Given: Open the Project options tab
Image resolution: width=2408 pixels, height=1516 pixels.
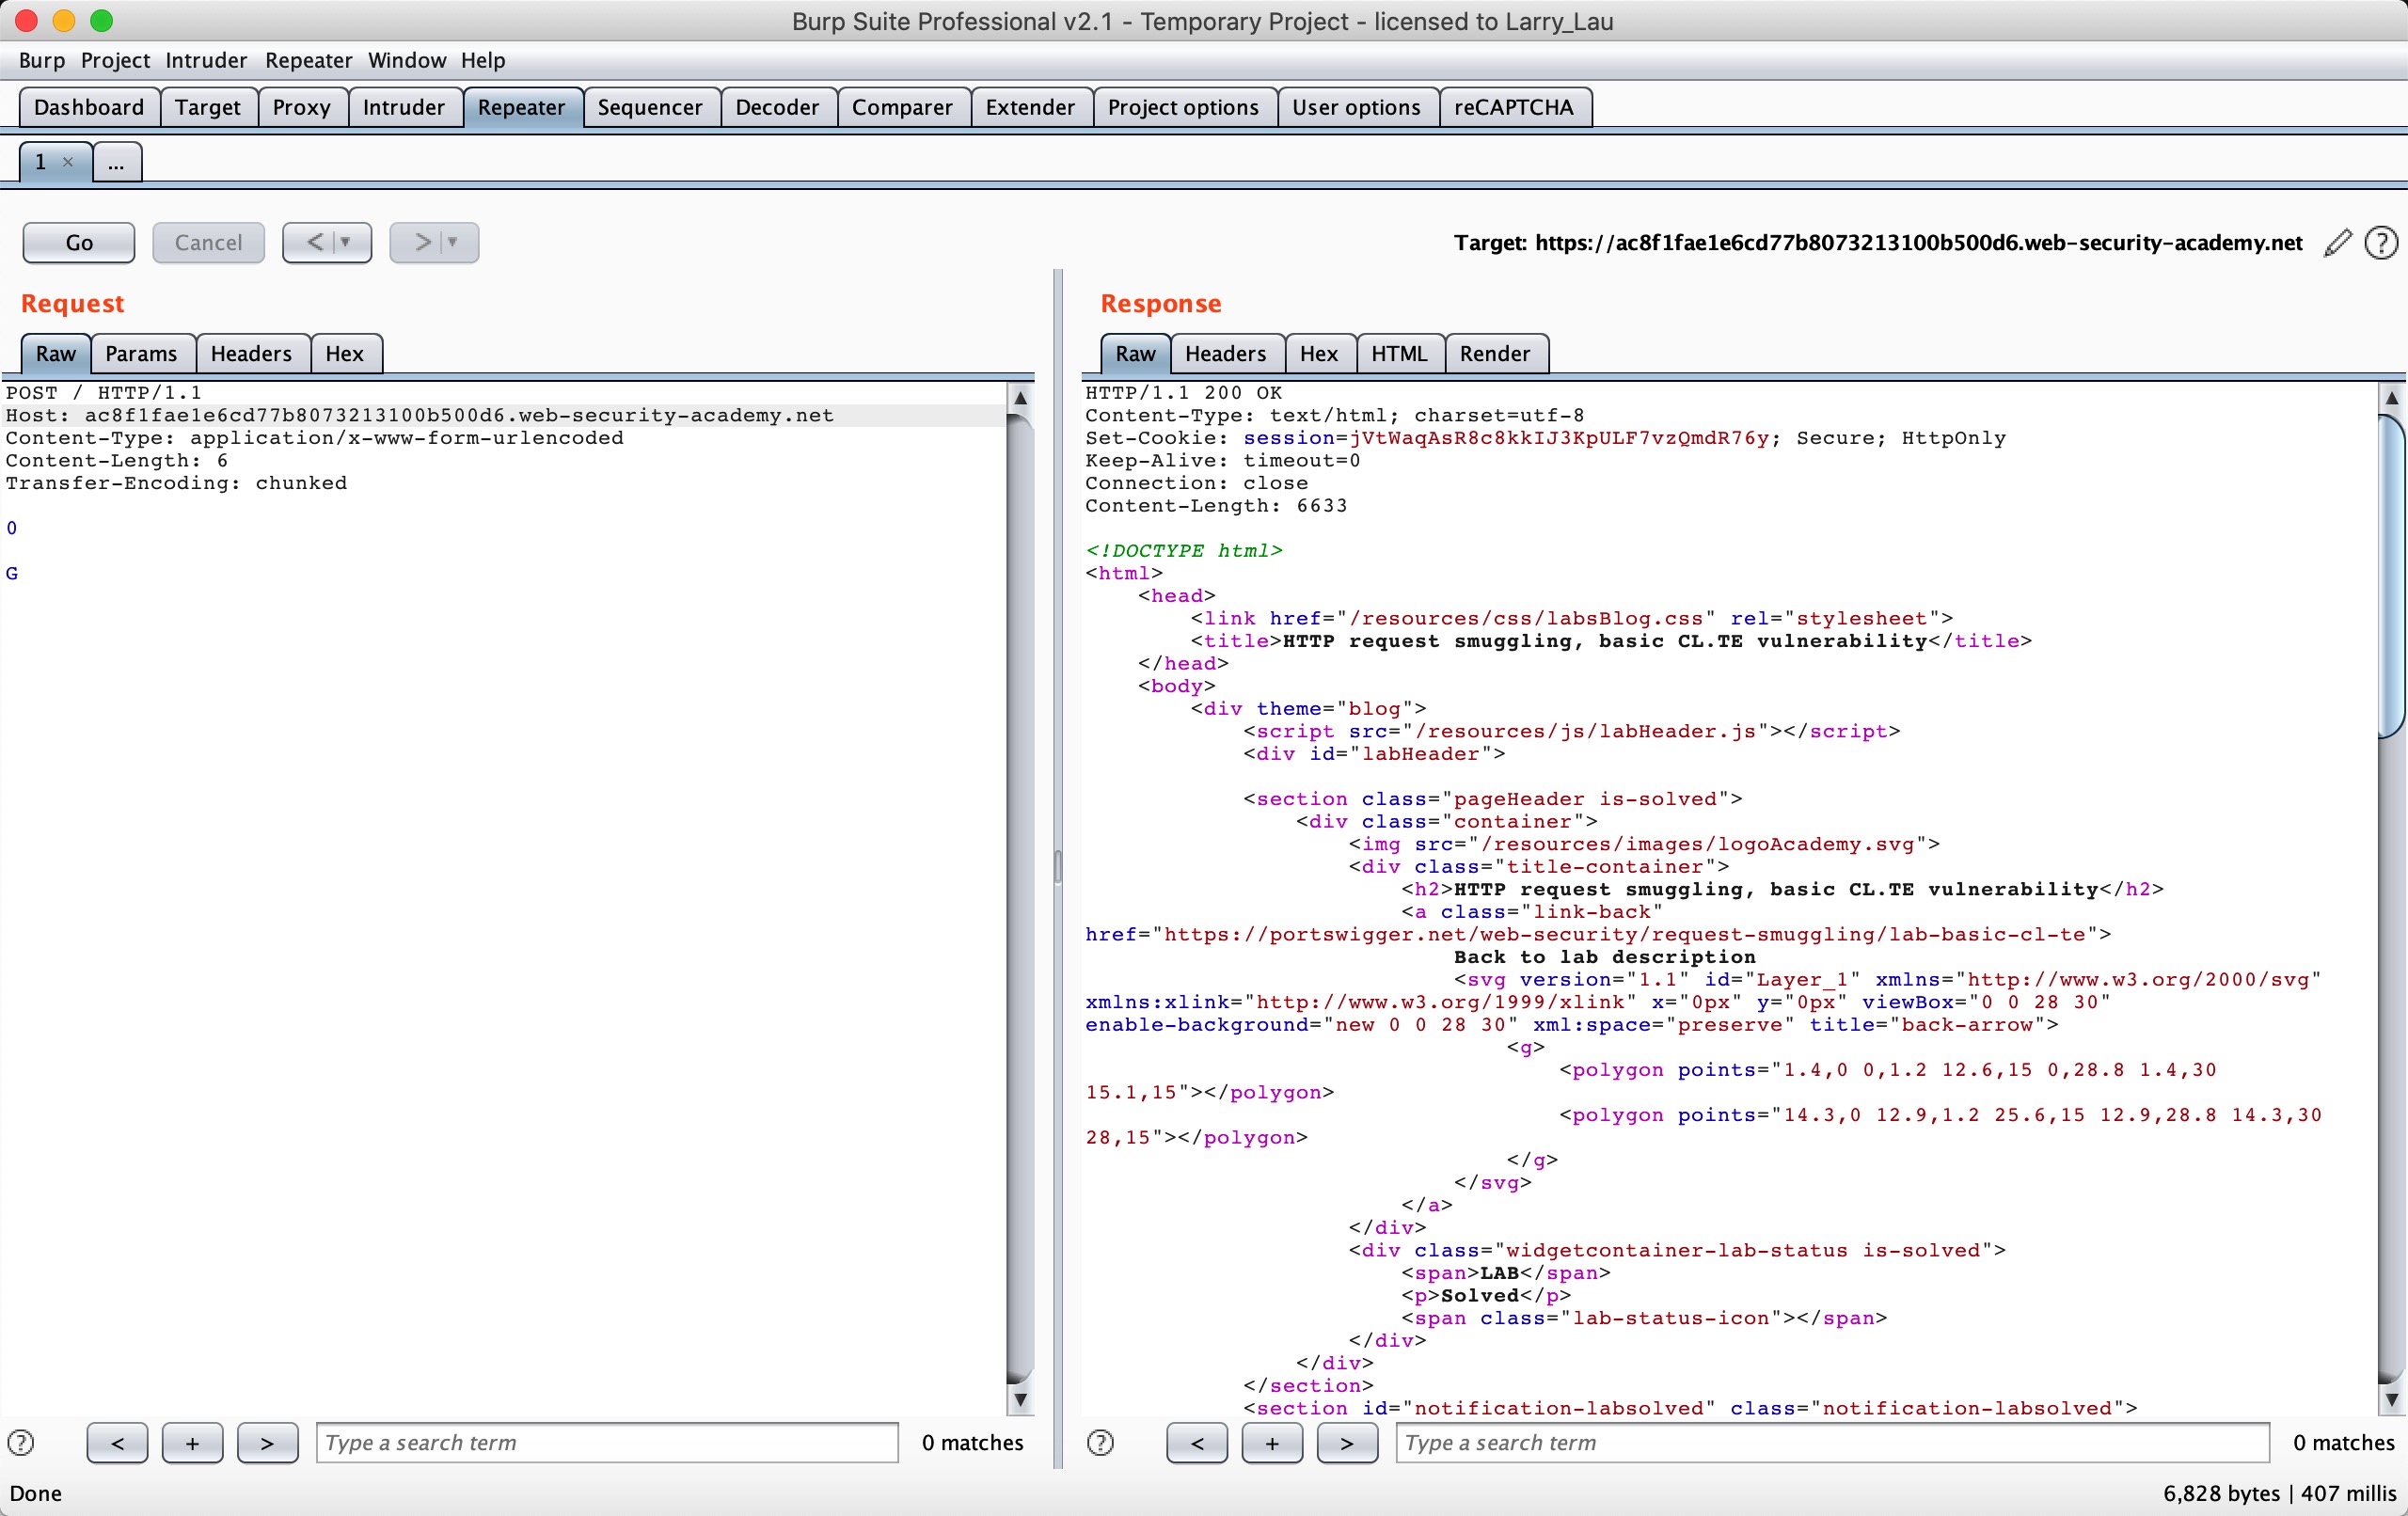Looking at the screenshot, I should point(1183,107).
